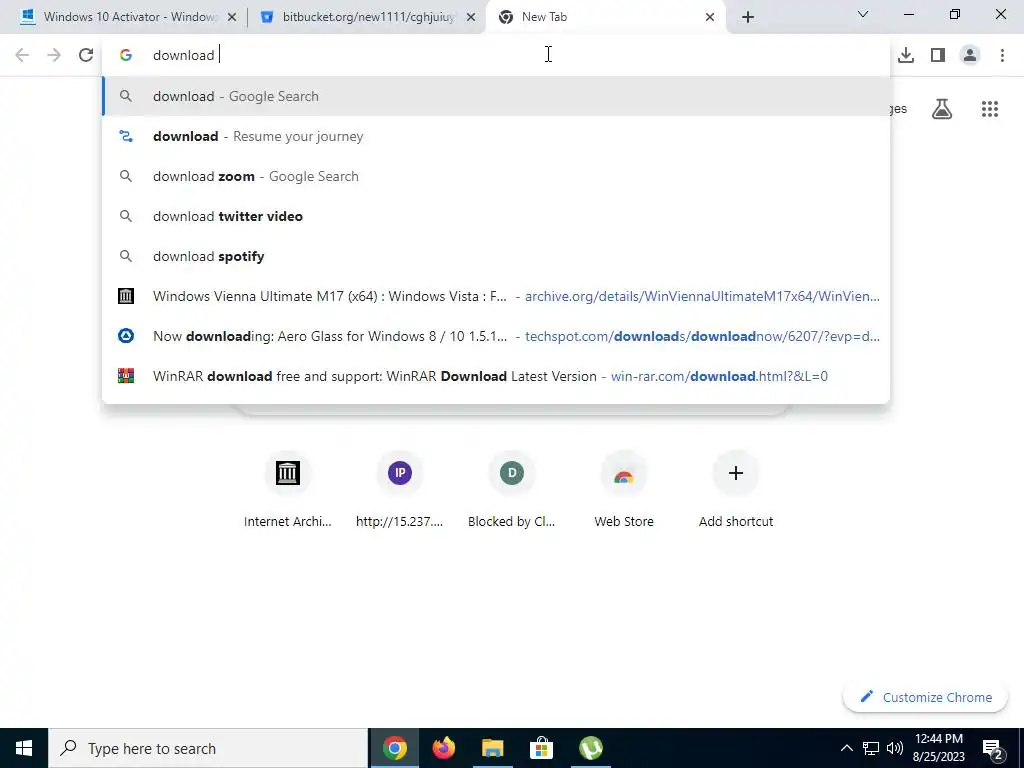
Task: Open the Search Labs flask icon
Action: pyautogui.click(x=942, y=109)
